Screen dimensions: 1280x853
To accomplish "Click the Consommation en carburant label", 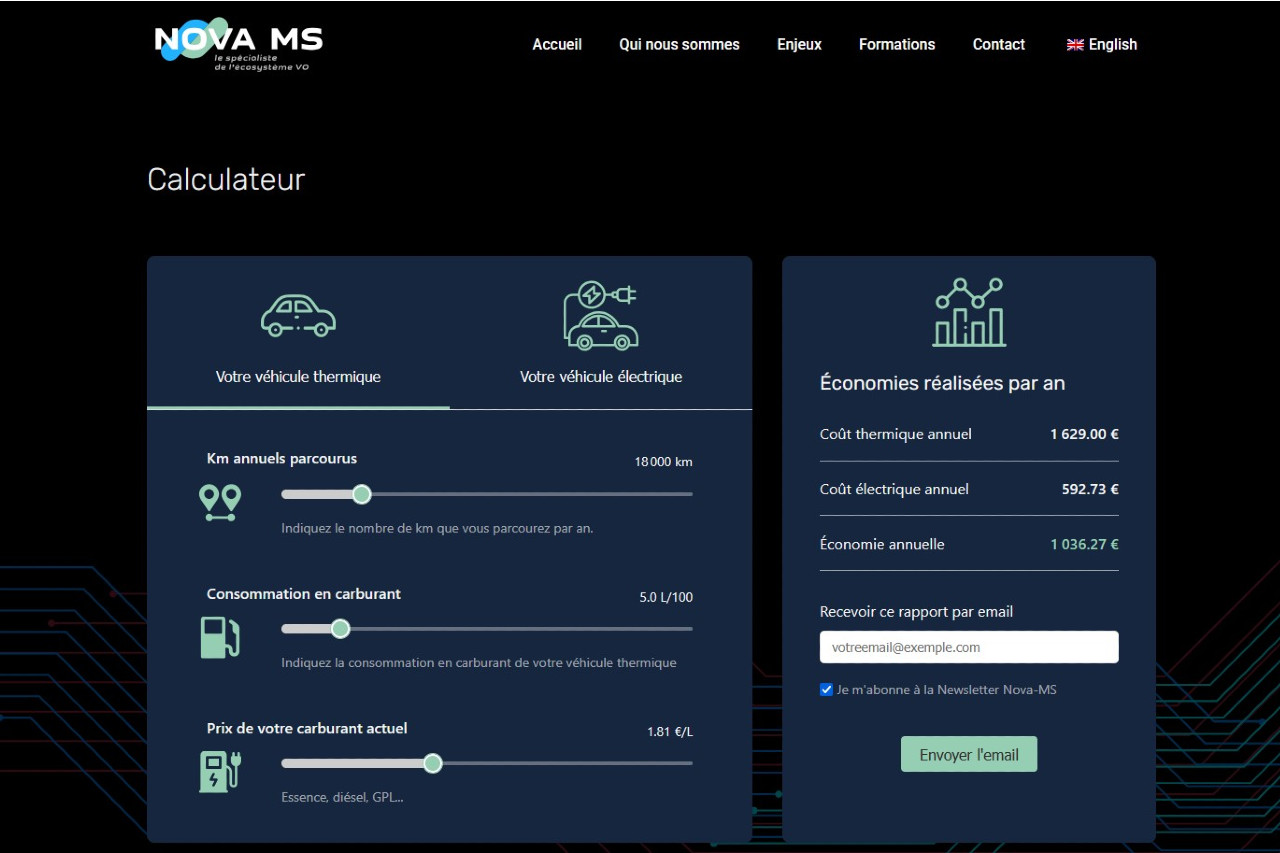I will point(304,593).
